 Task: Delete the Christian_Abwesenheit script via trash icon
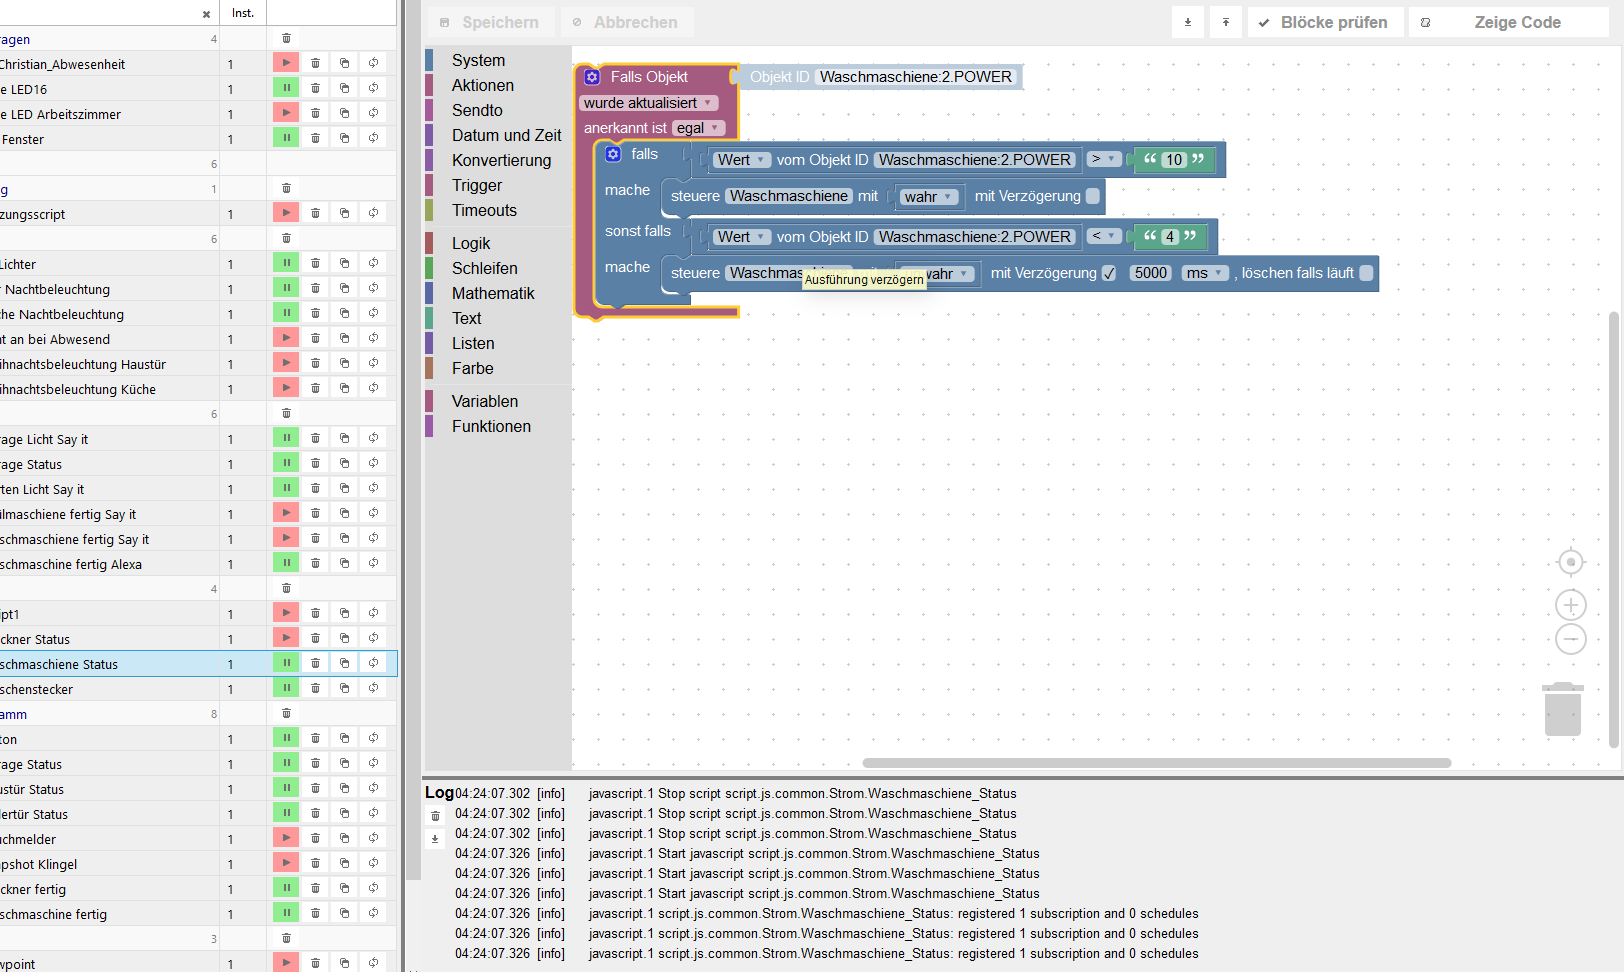click(315, 63)
